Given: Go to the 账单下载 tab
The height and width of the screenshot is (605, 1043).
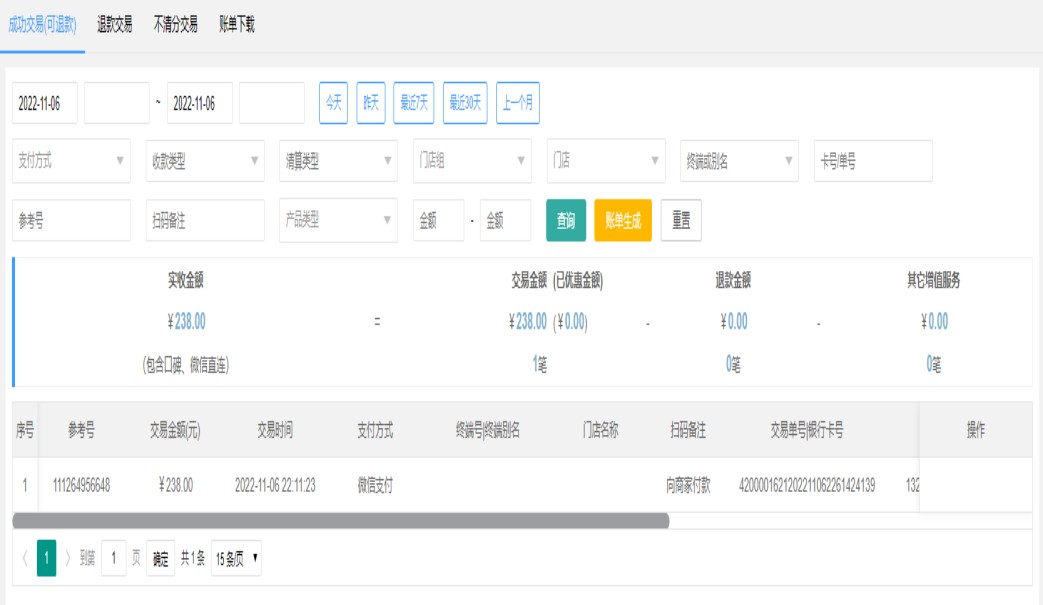Looking at the screenshot, I should [237, 25].
